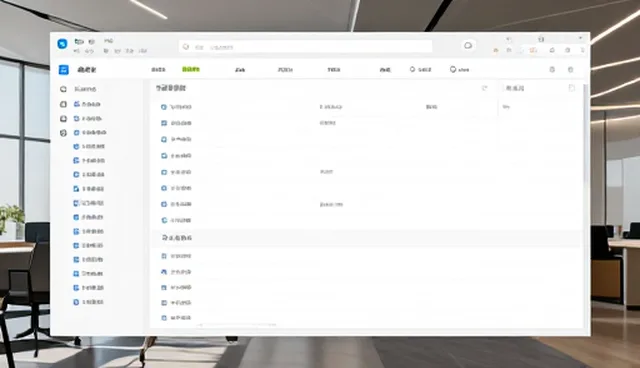Select the first radio option in the tab row
This screenshot has height=368, width=640.
[x=412, y=69]
